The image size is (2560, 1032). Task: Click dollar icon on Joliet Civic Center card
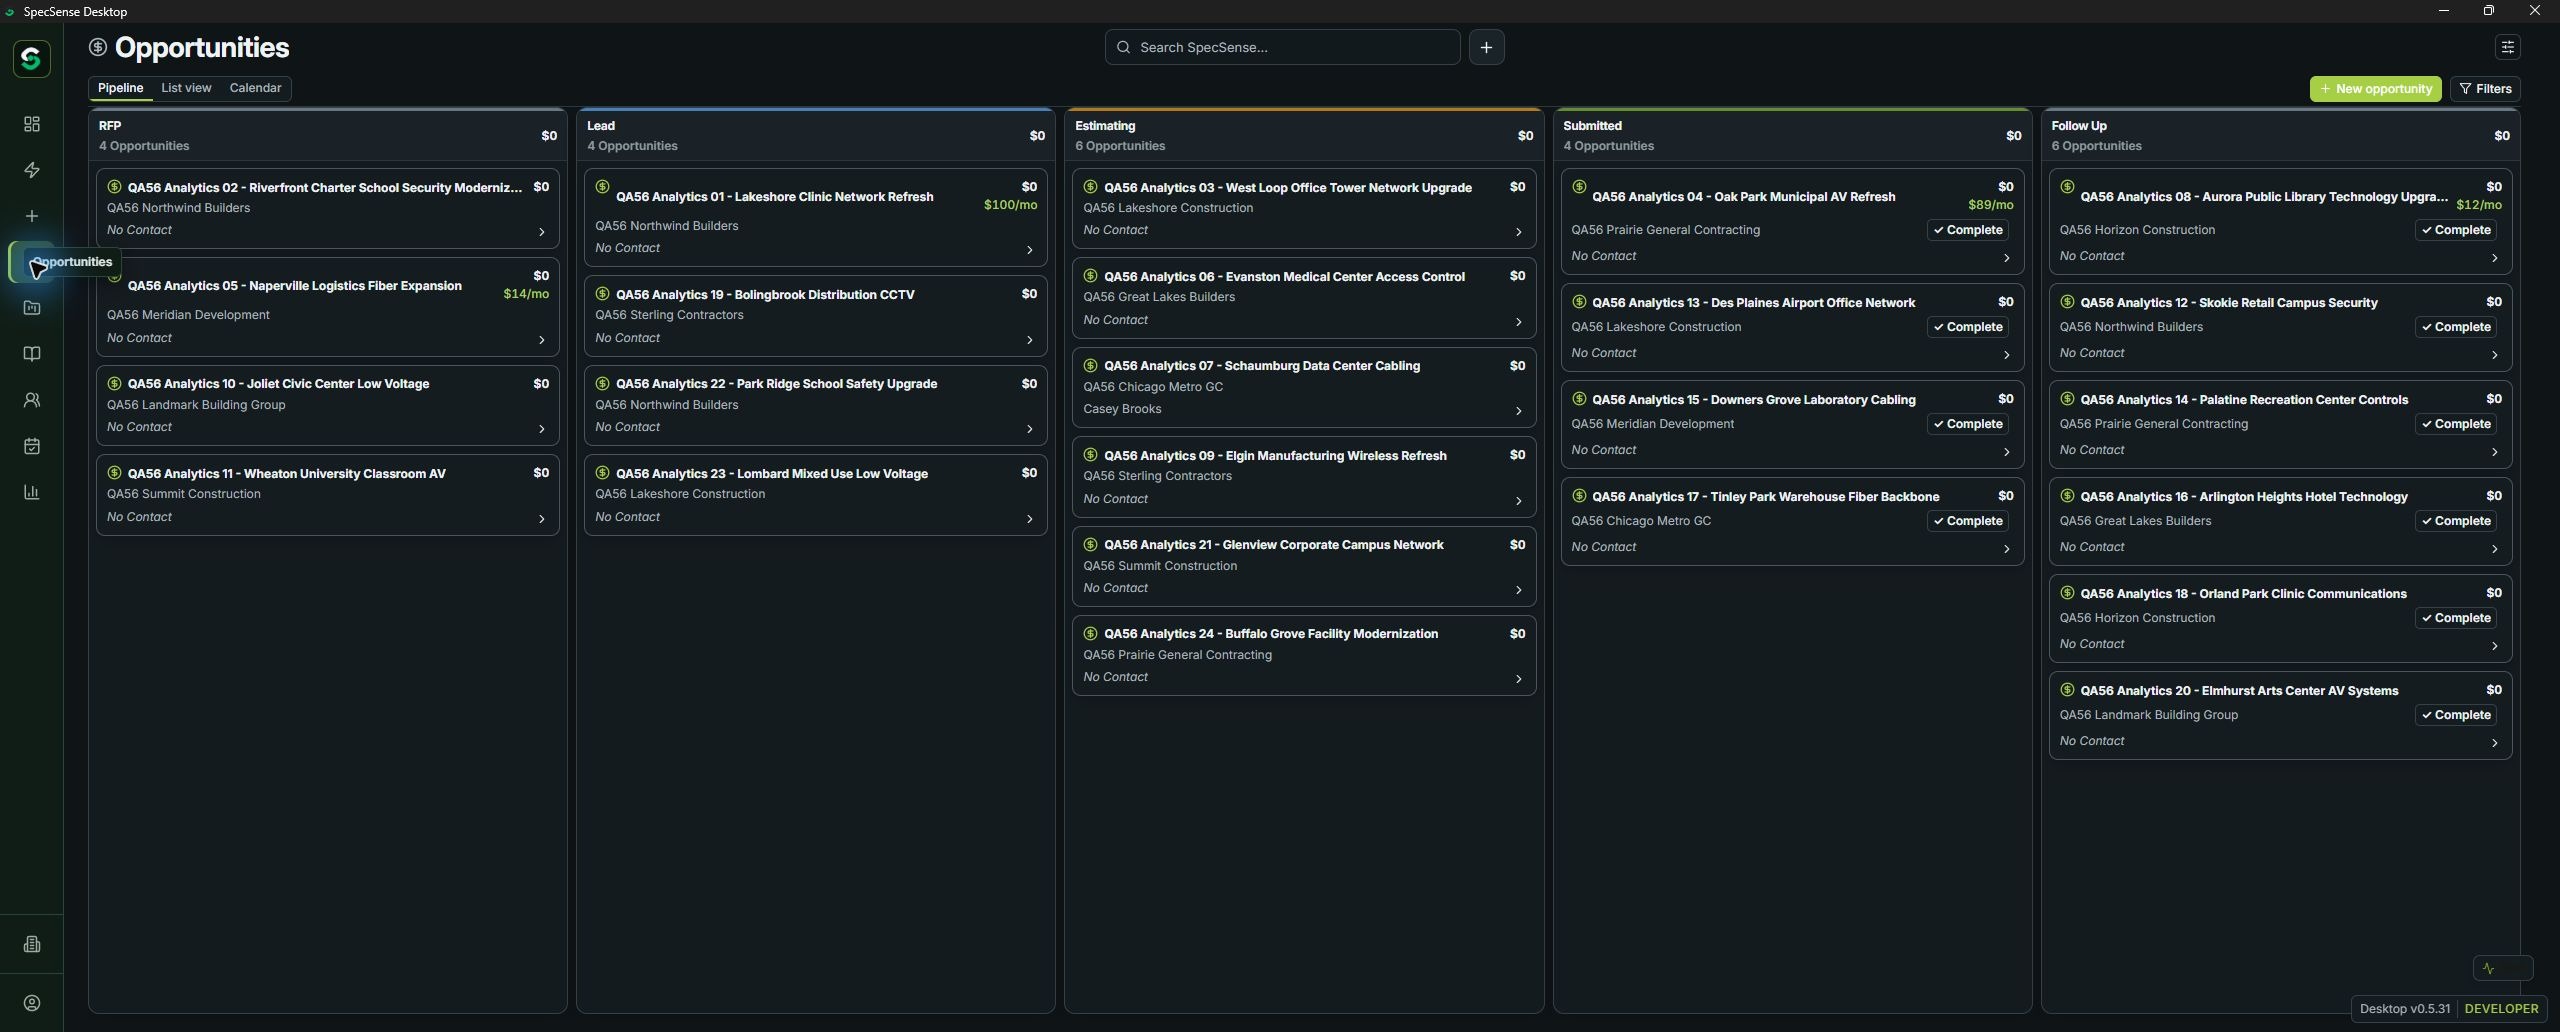(114, 384)
